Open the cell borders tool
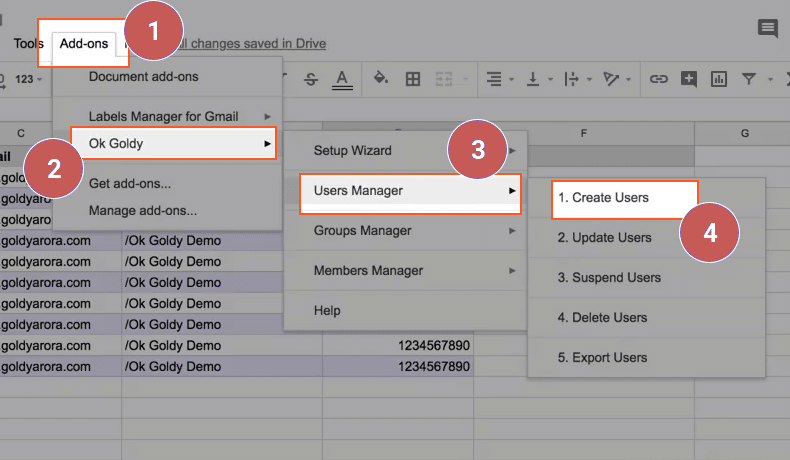This screenshot has width=790, height=460. coord(413,79)
